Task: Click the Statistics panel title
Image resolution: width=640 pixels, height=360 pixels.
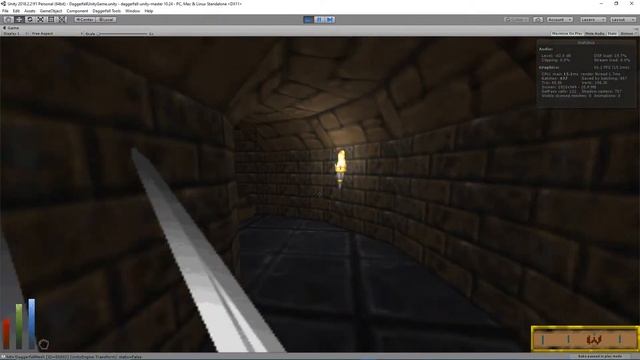Action: (x=586, y=43)
